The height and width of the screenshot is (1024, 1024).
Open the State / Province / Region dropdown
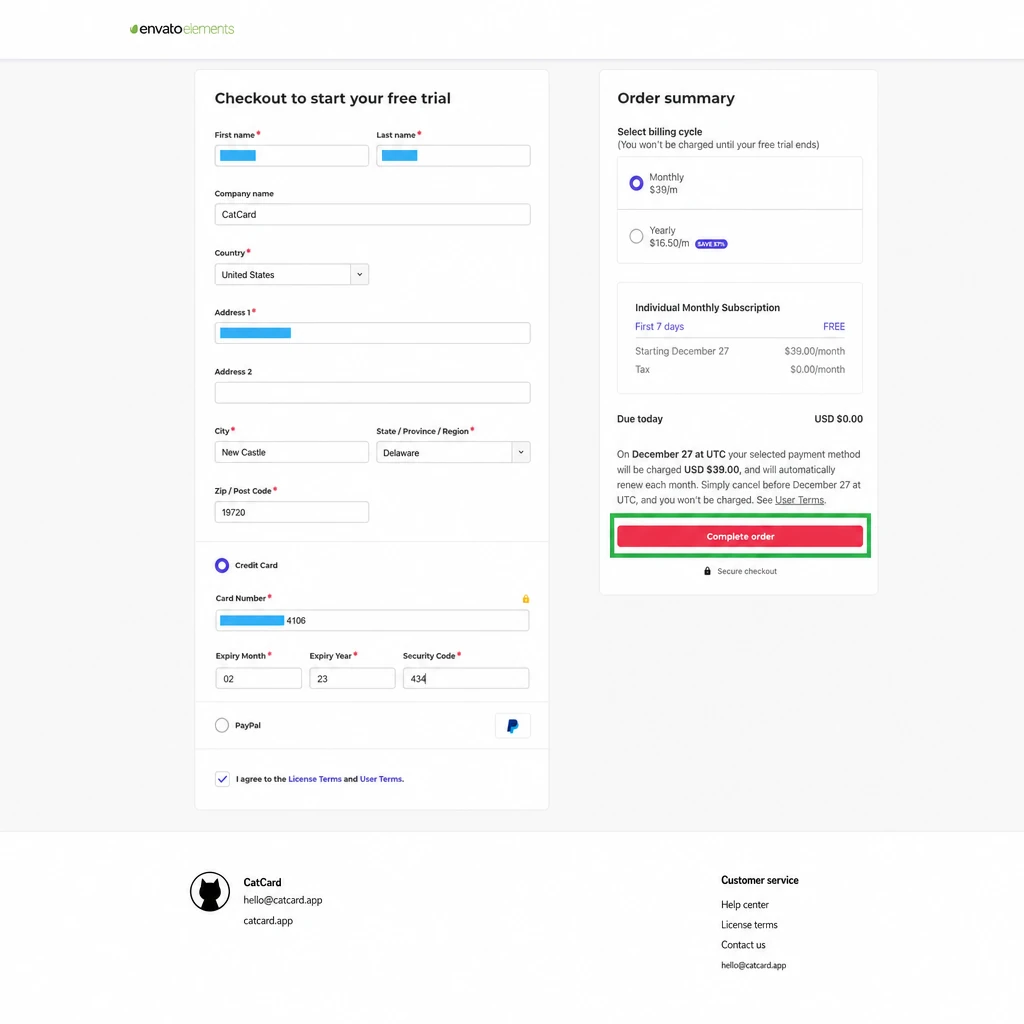click(x=453, y=452)
